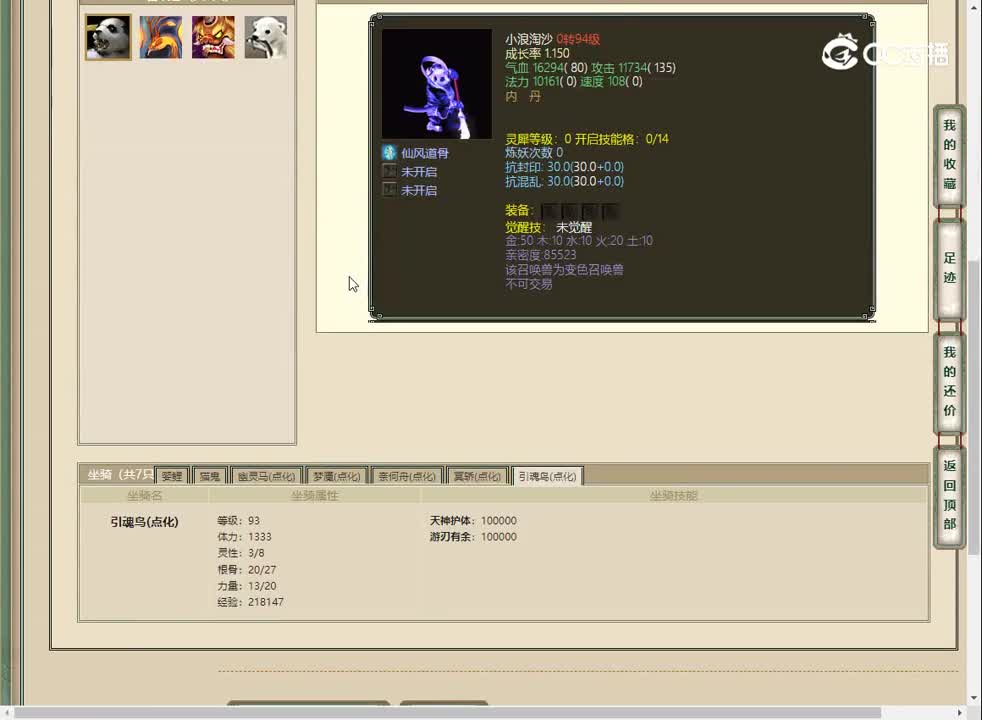Click the horizontal scrollbar thumb
Image resolution: width=982 pixels, height=720 pixels.
(x=447, y=713)
